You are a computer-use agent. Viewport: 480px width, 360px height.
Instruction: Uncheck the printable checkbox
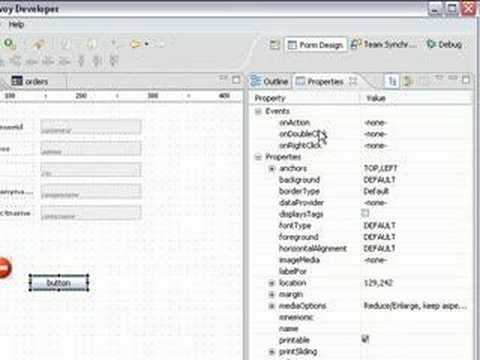click(365, 339)
